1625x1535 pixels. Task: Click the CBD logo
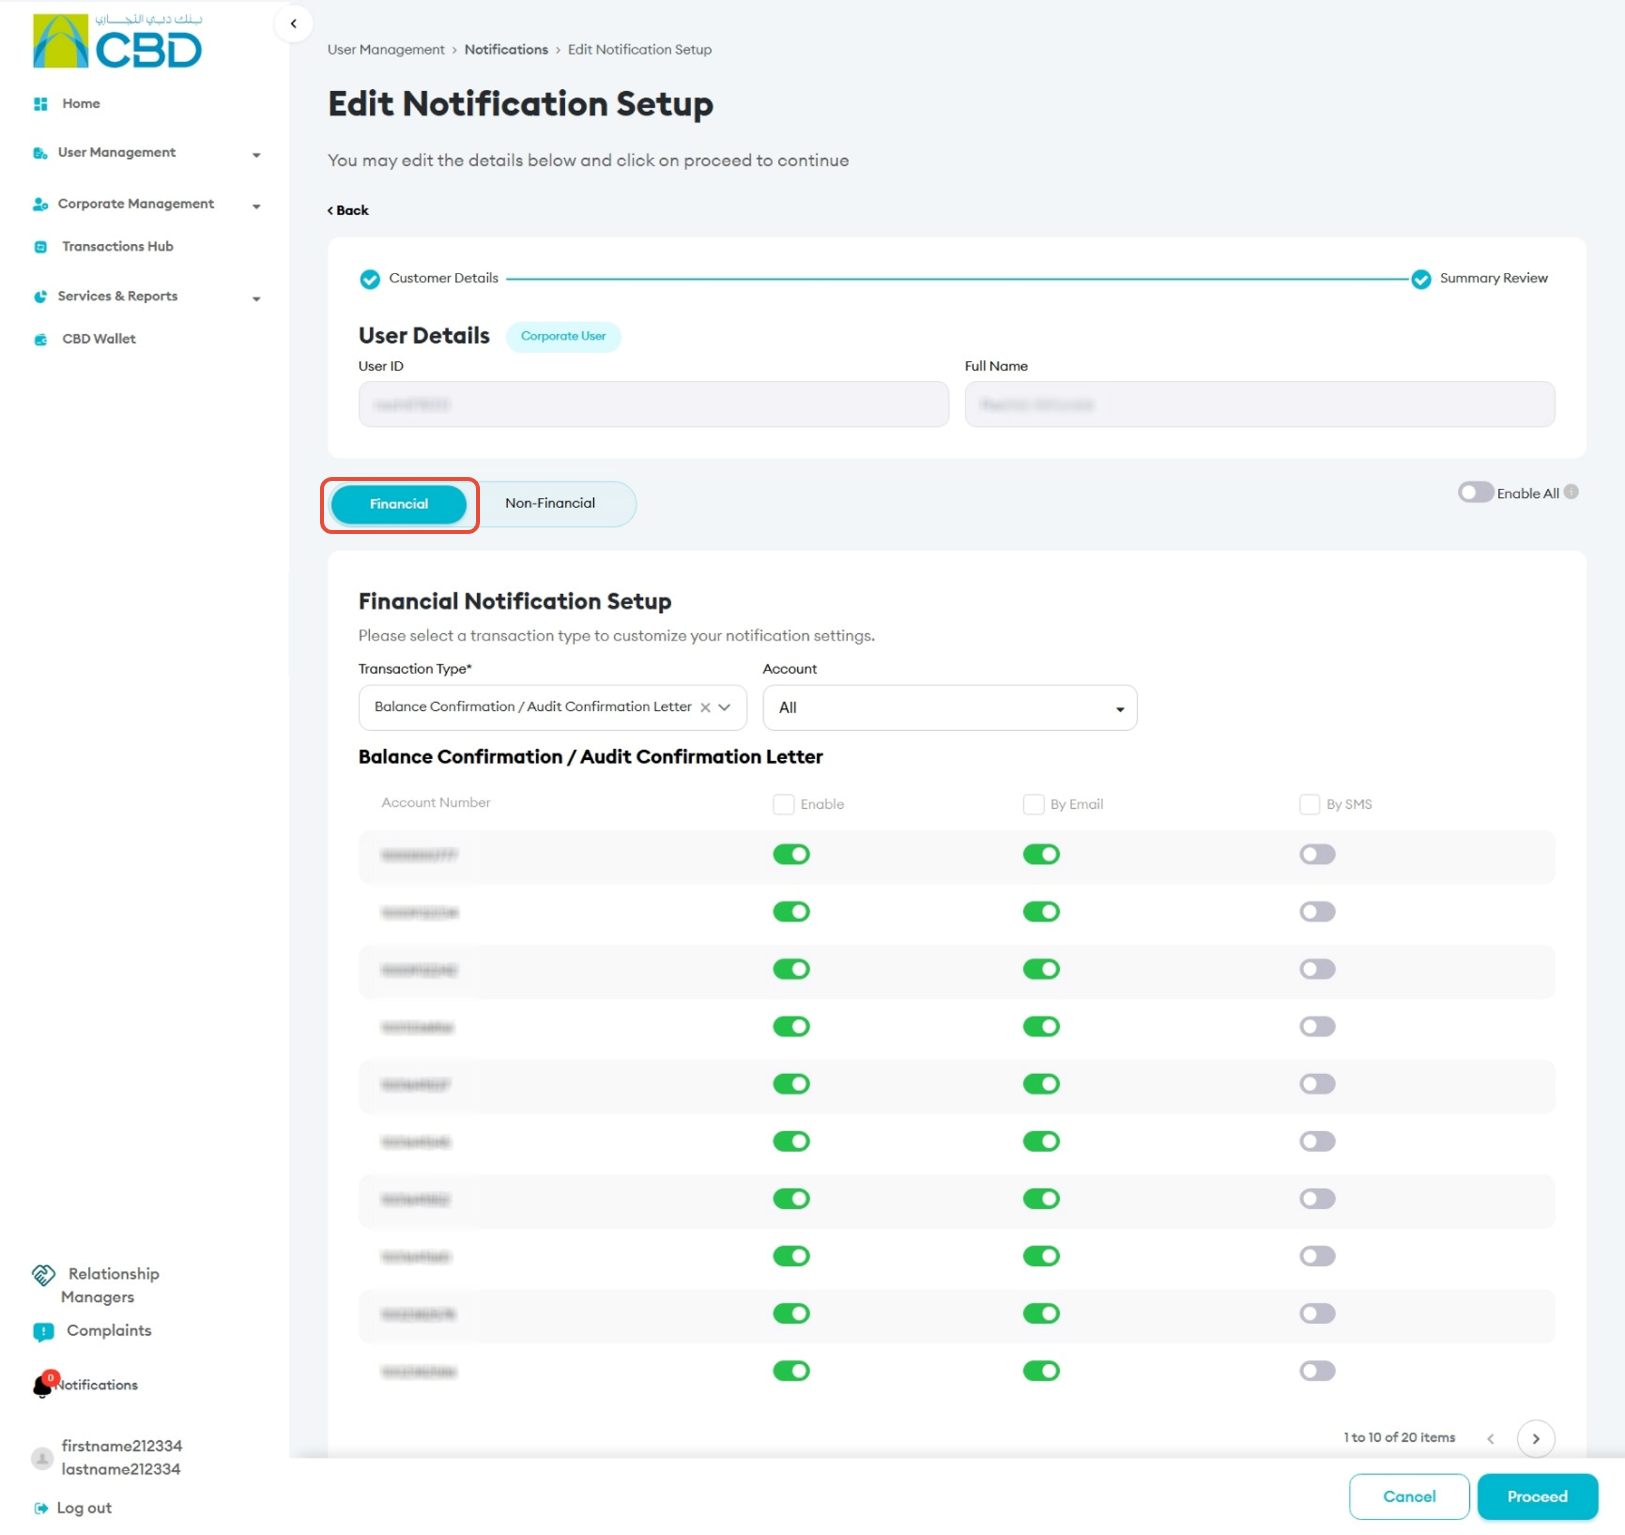point(118,41)
